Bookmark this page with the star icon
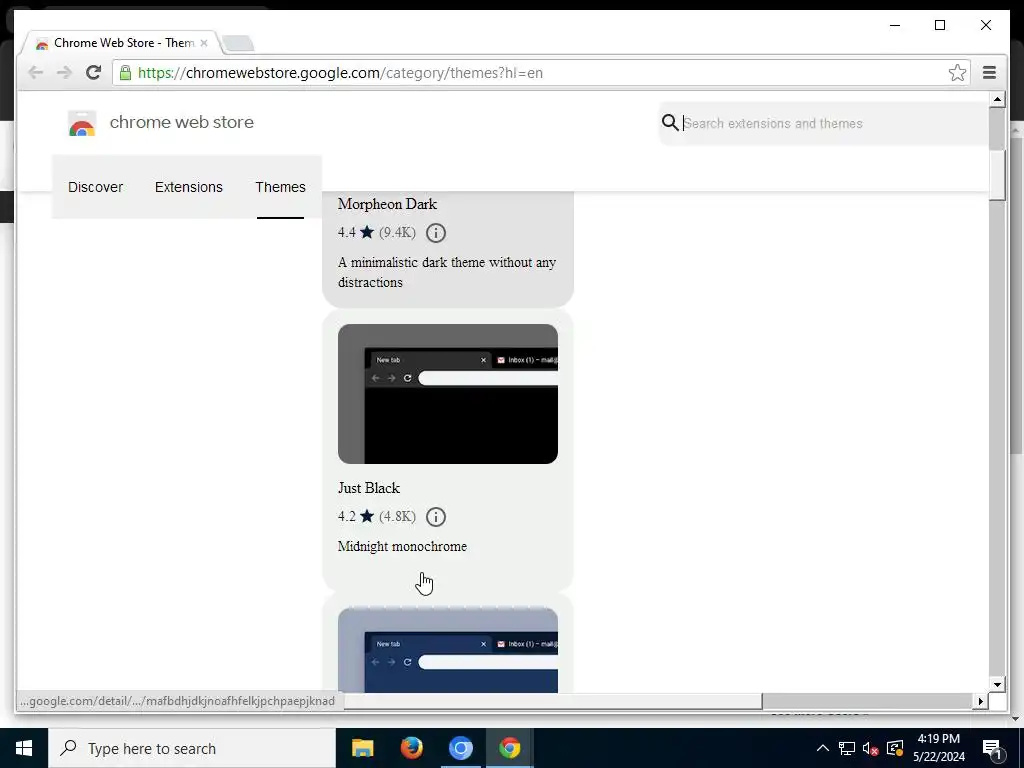 957,72
